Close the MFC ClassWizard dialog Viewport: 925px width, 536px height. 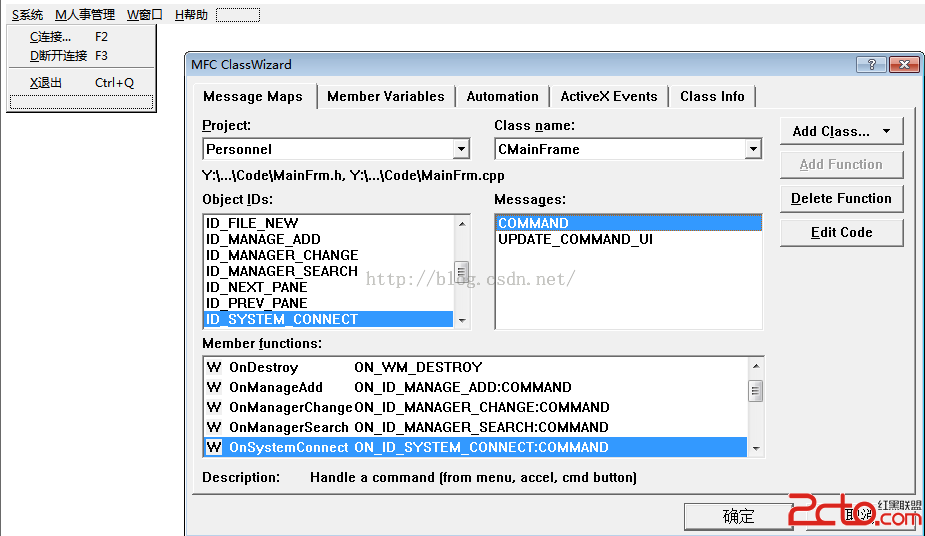tap(904, 64)
